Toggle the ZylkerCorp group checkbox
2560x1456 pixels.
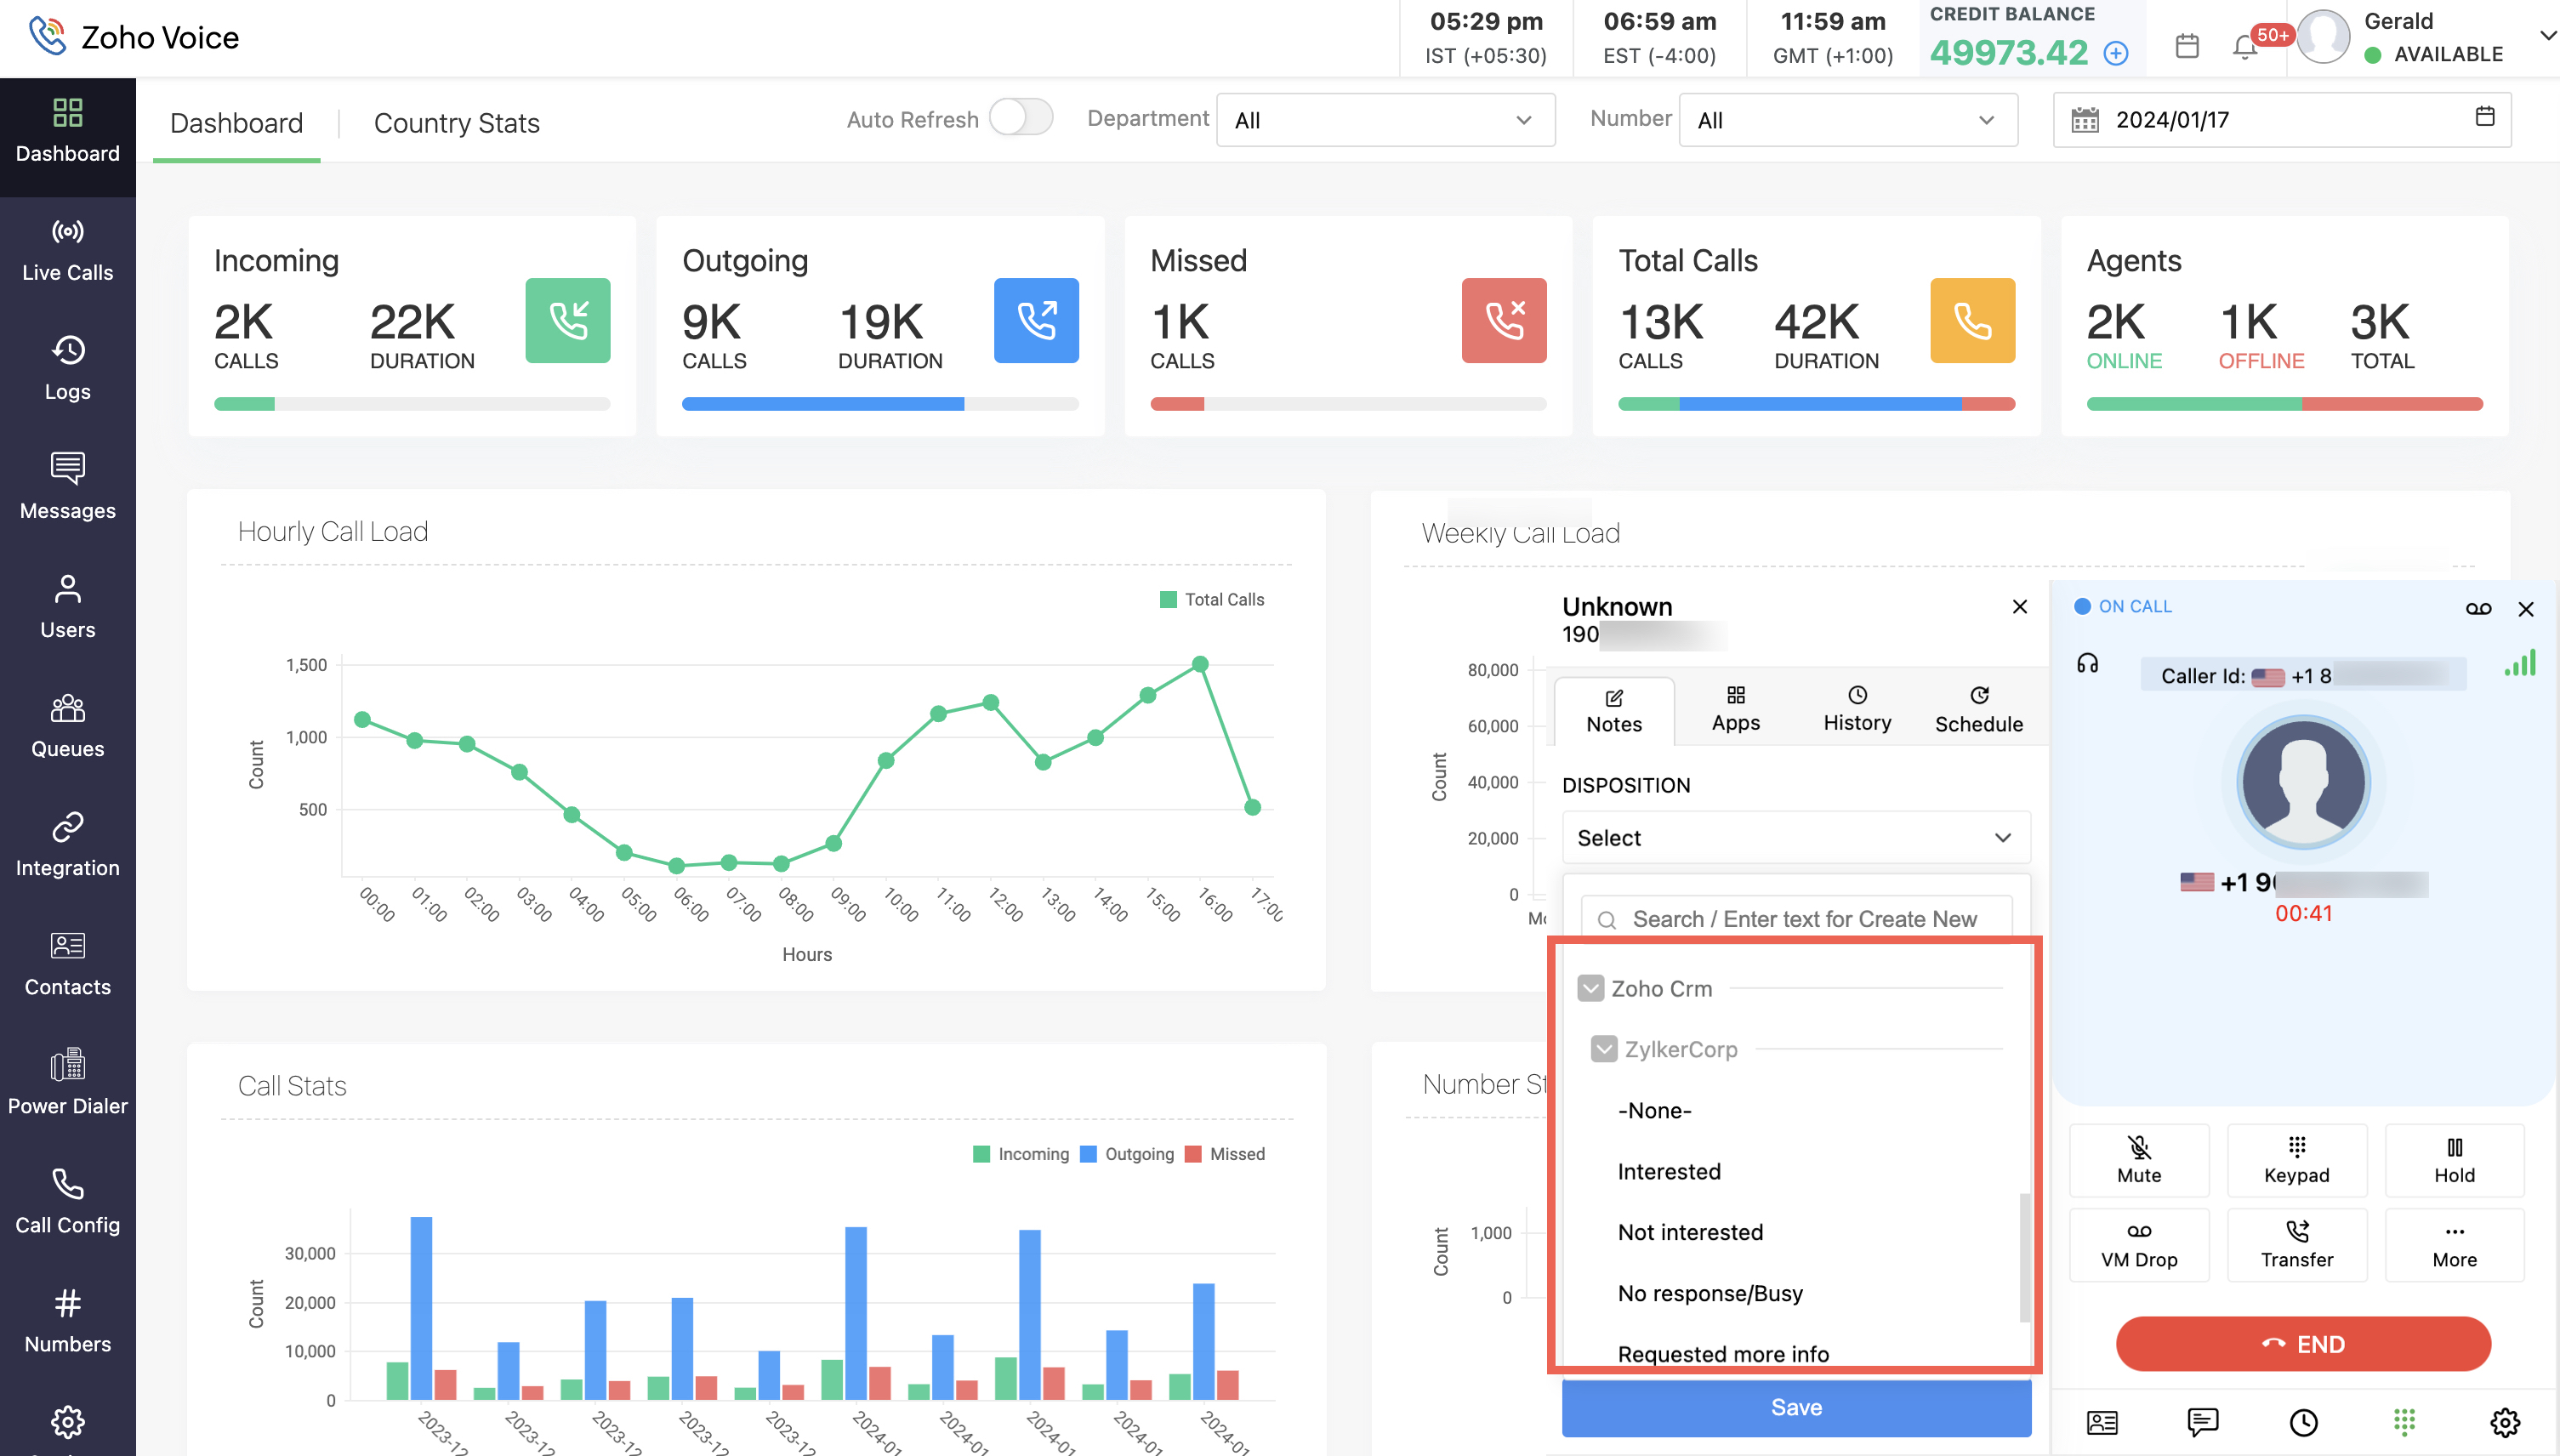[x=1603, y=1049]
